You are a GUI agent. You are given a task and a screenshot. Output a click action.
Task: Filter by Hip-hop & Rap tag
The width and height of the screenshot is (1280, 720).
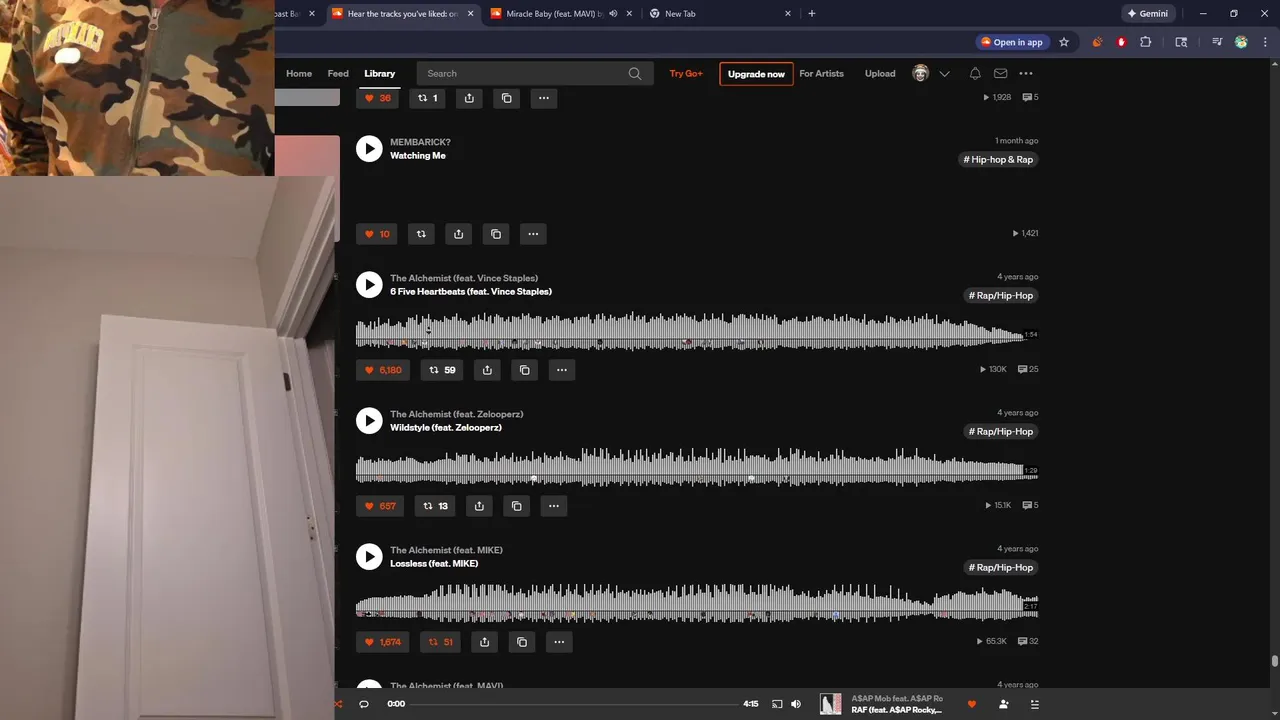998,160
